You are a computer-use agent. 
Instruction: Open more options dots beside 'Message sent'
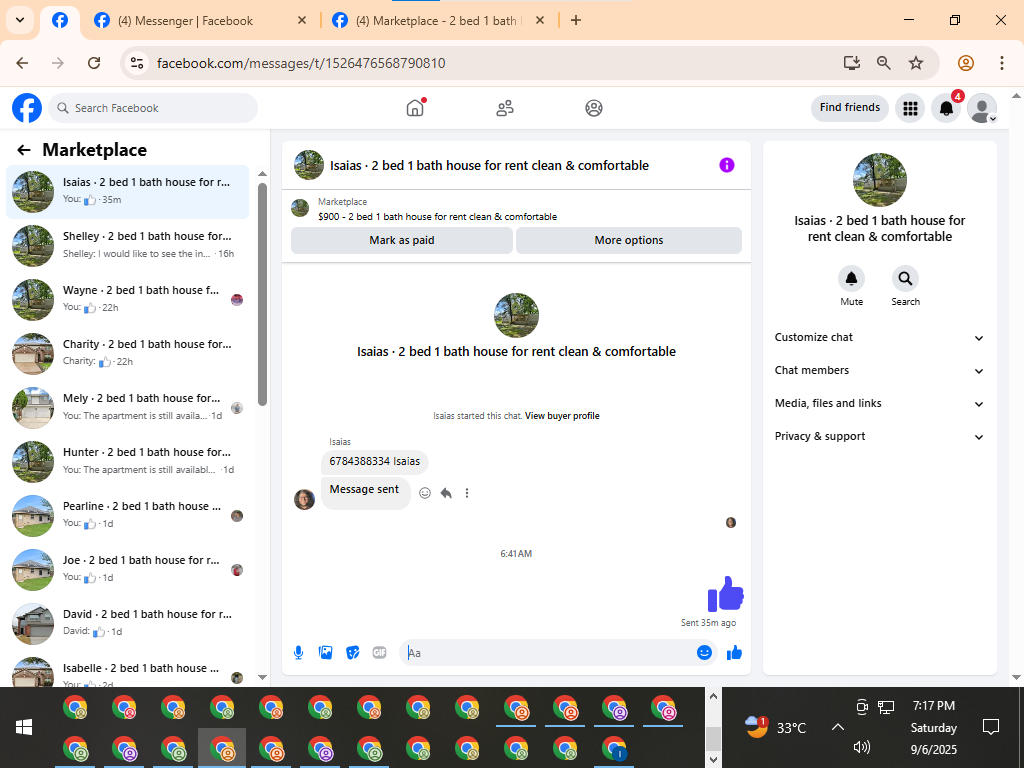[x=467, y=493]
